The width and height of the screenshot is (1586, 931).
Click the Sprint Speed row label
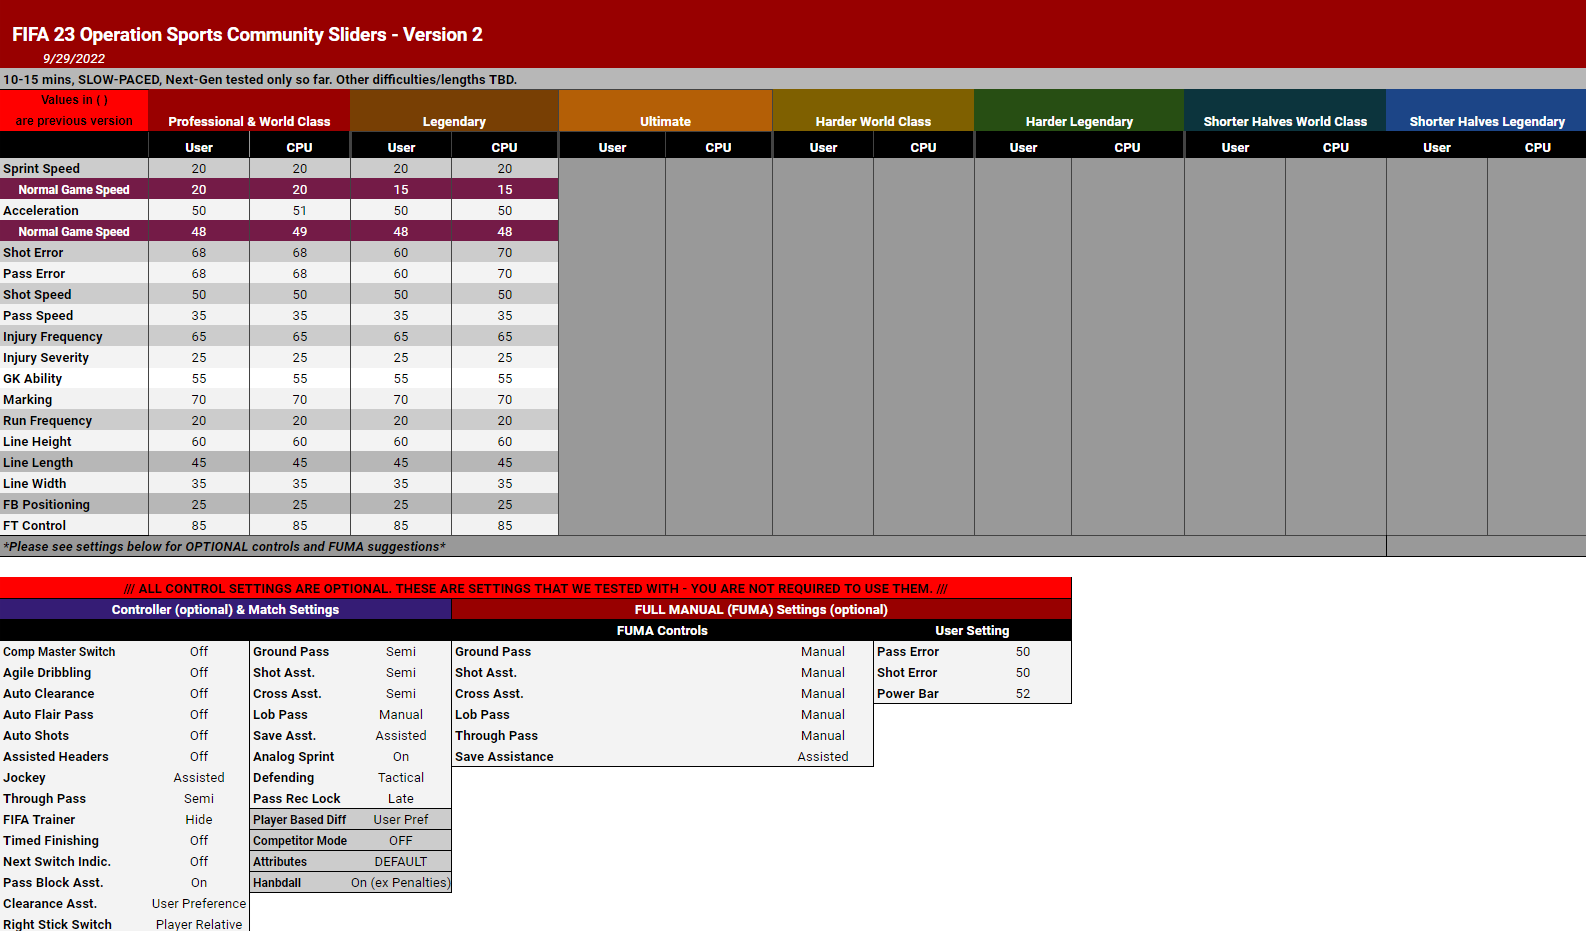42,169
